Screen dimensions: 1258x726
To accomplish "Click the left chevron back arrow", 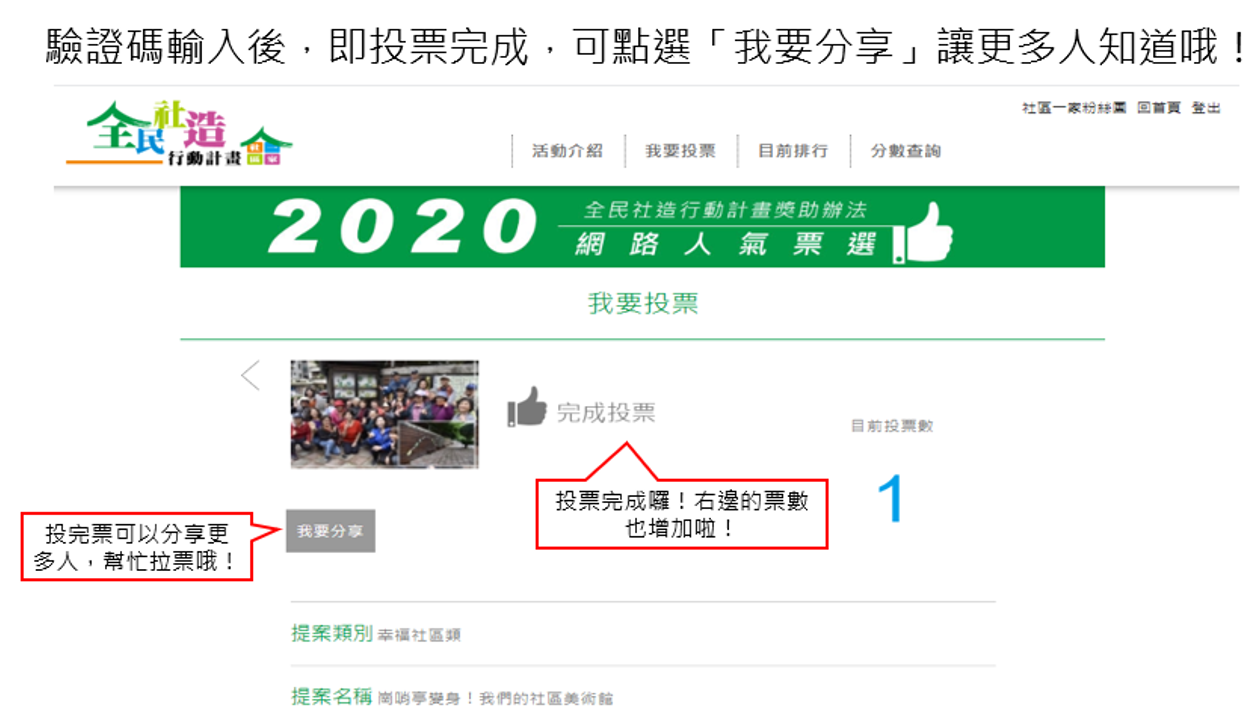I will point(250,376).
